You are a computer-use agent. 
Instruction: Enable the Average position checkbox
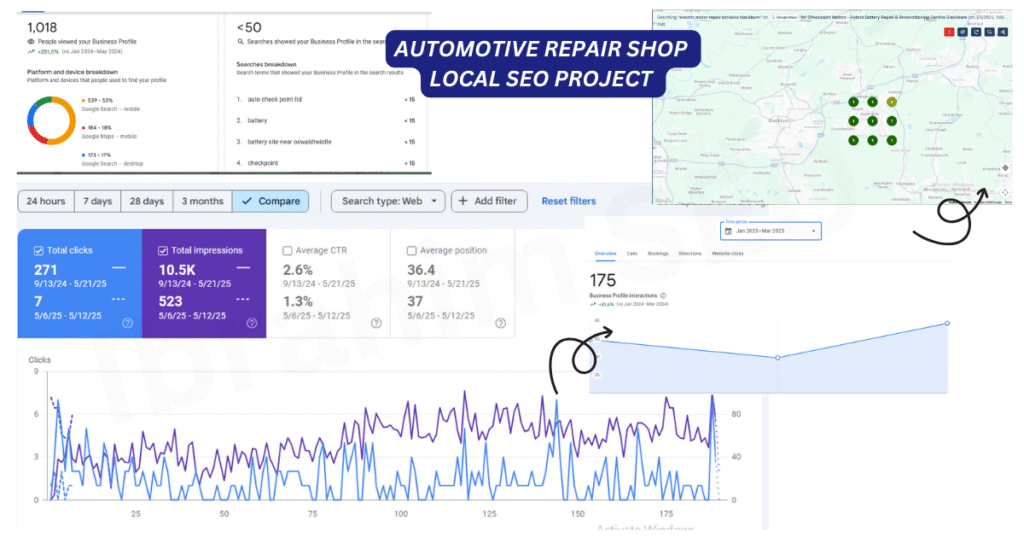[x=412, y=251]
